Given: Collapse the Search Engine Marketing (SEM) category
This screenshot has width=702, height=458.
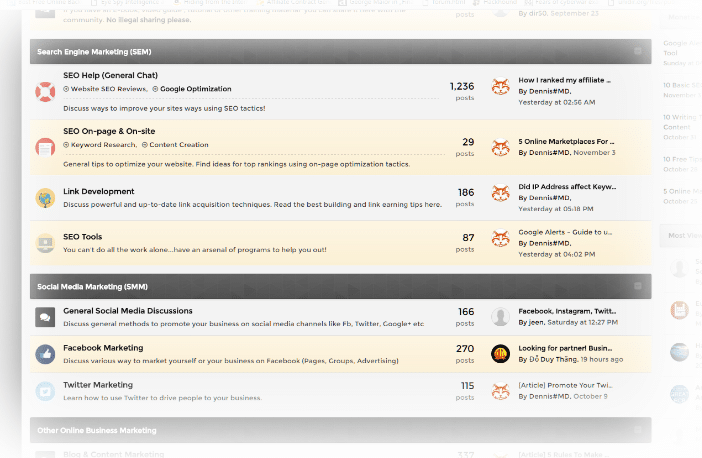Looking at the screenshot, I should pos(638,51).
